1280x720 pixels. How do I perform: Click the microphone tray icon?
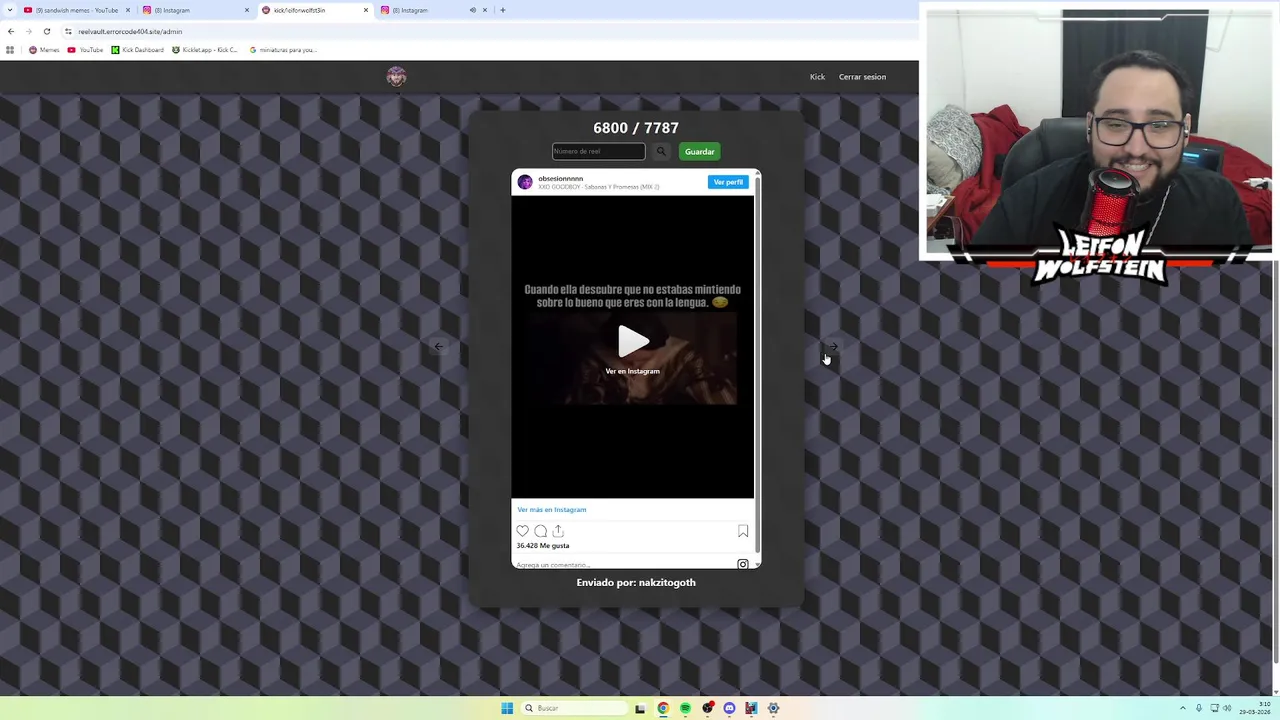(x=1199, y=708)
